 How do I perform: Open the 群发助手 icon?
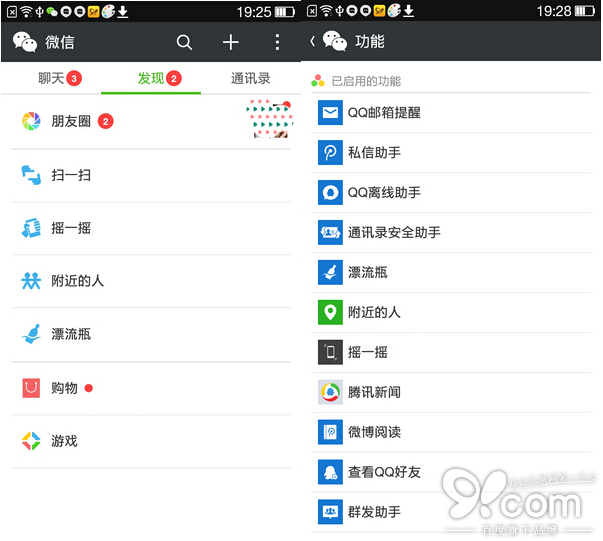coord(330,512)
